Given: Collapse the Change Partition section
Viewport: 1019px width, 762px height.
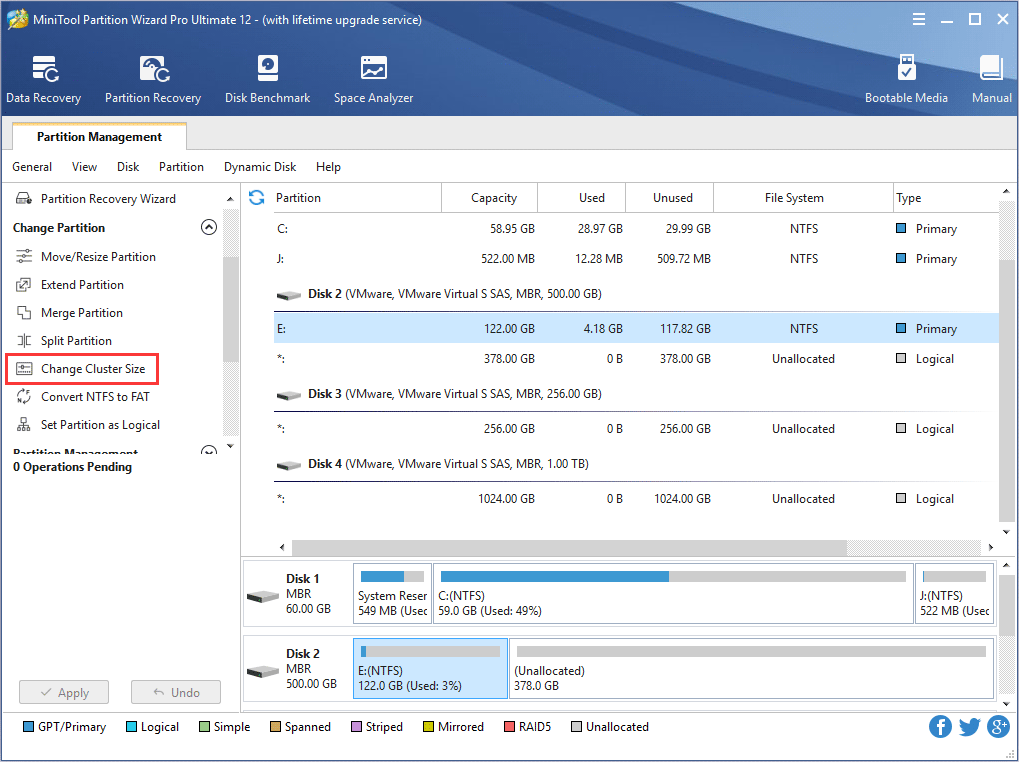Looking at the screenshot, I should pyautogui.click(x=208, y=227).
